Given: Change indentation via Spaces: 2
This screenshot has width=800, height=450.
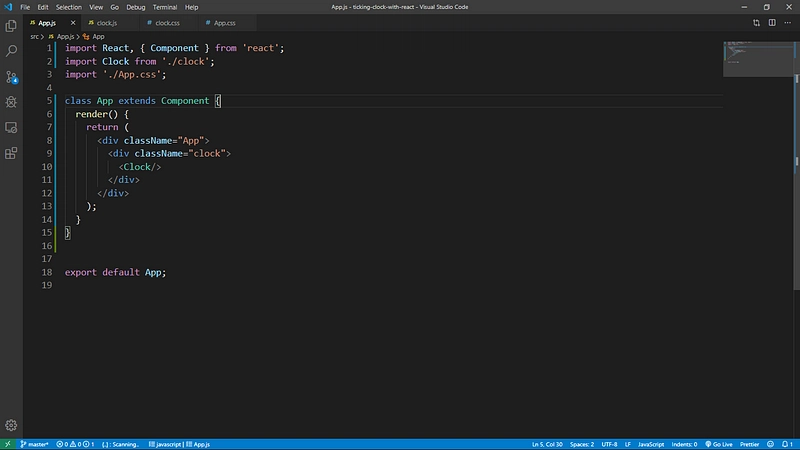Looking at the screenshot, I should 582,444.
